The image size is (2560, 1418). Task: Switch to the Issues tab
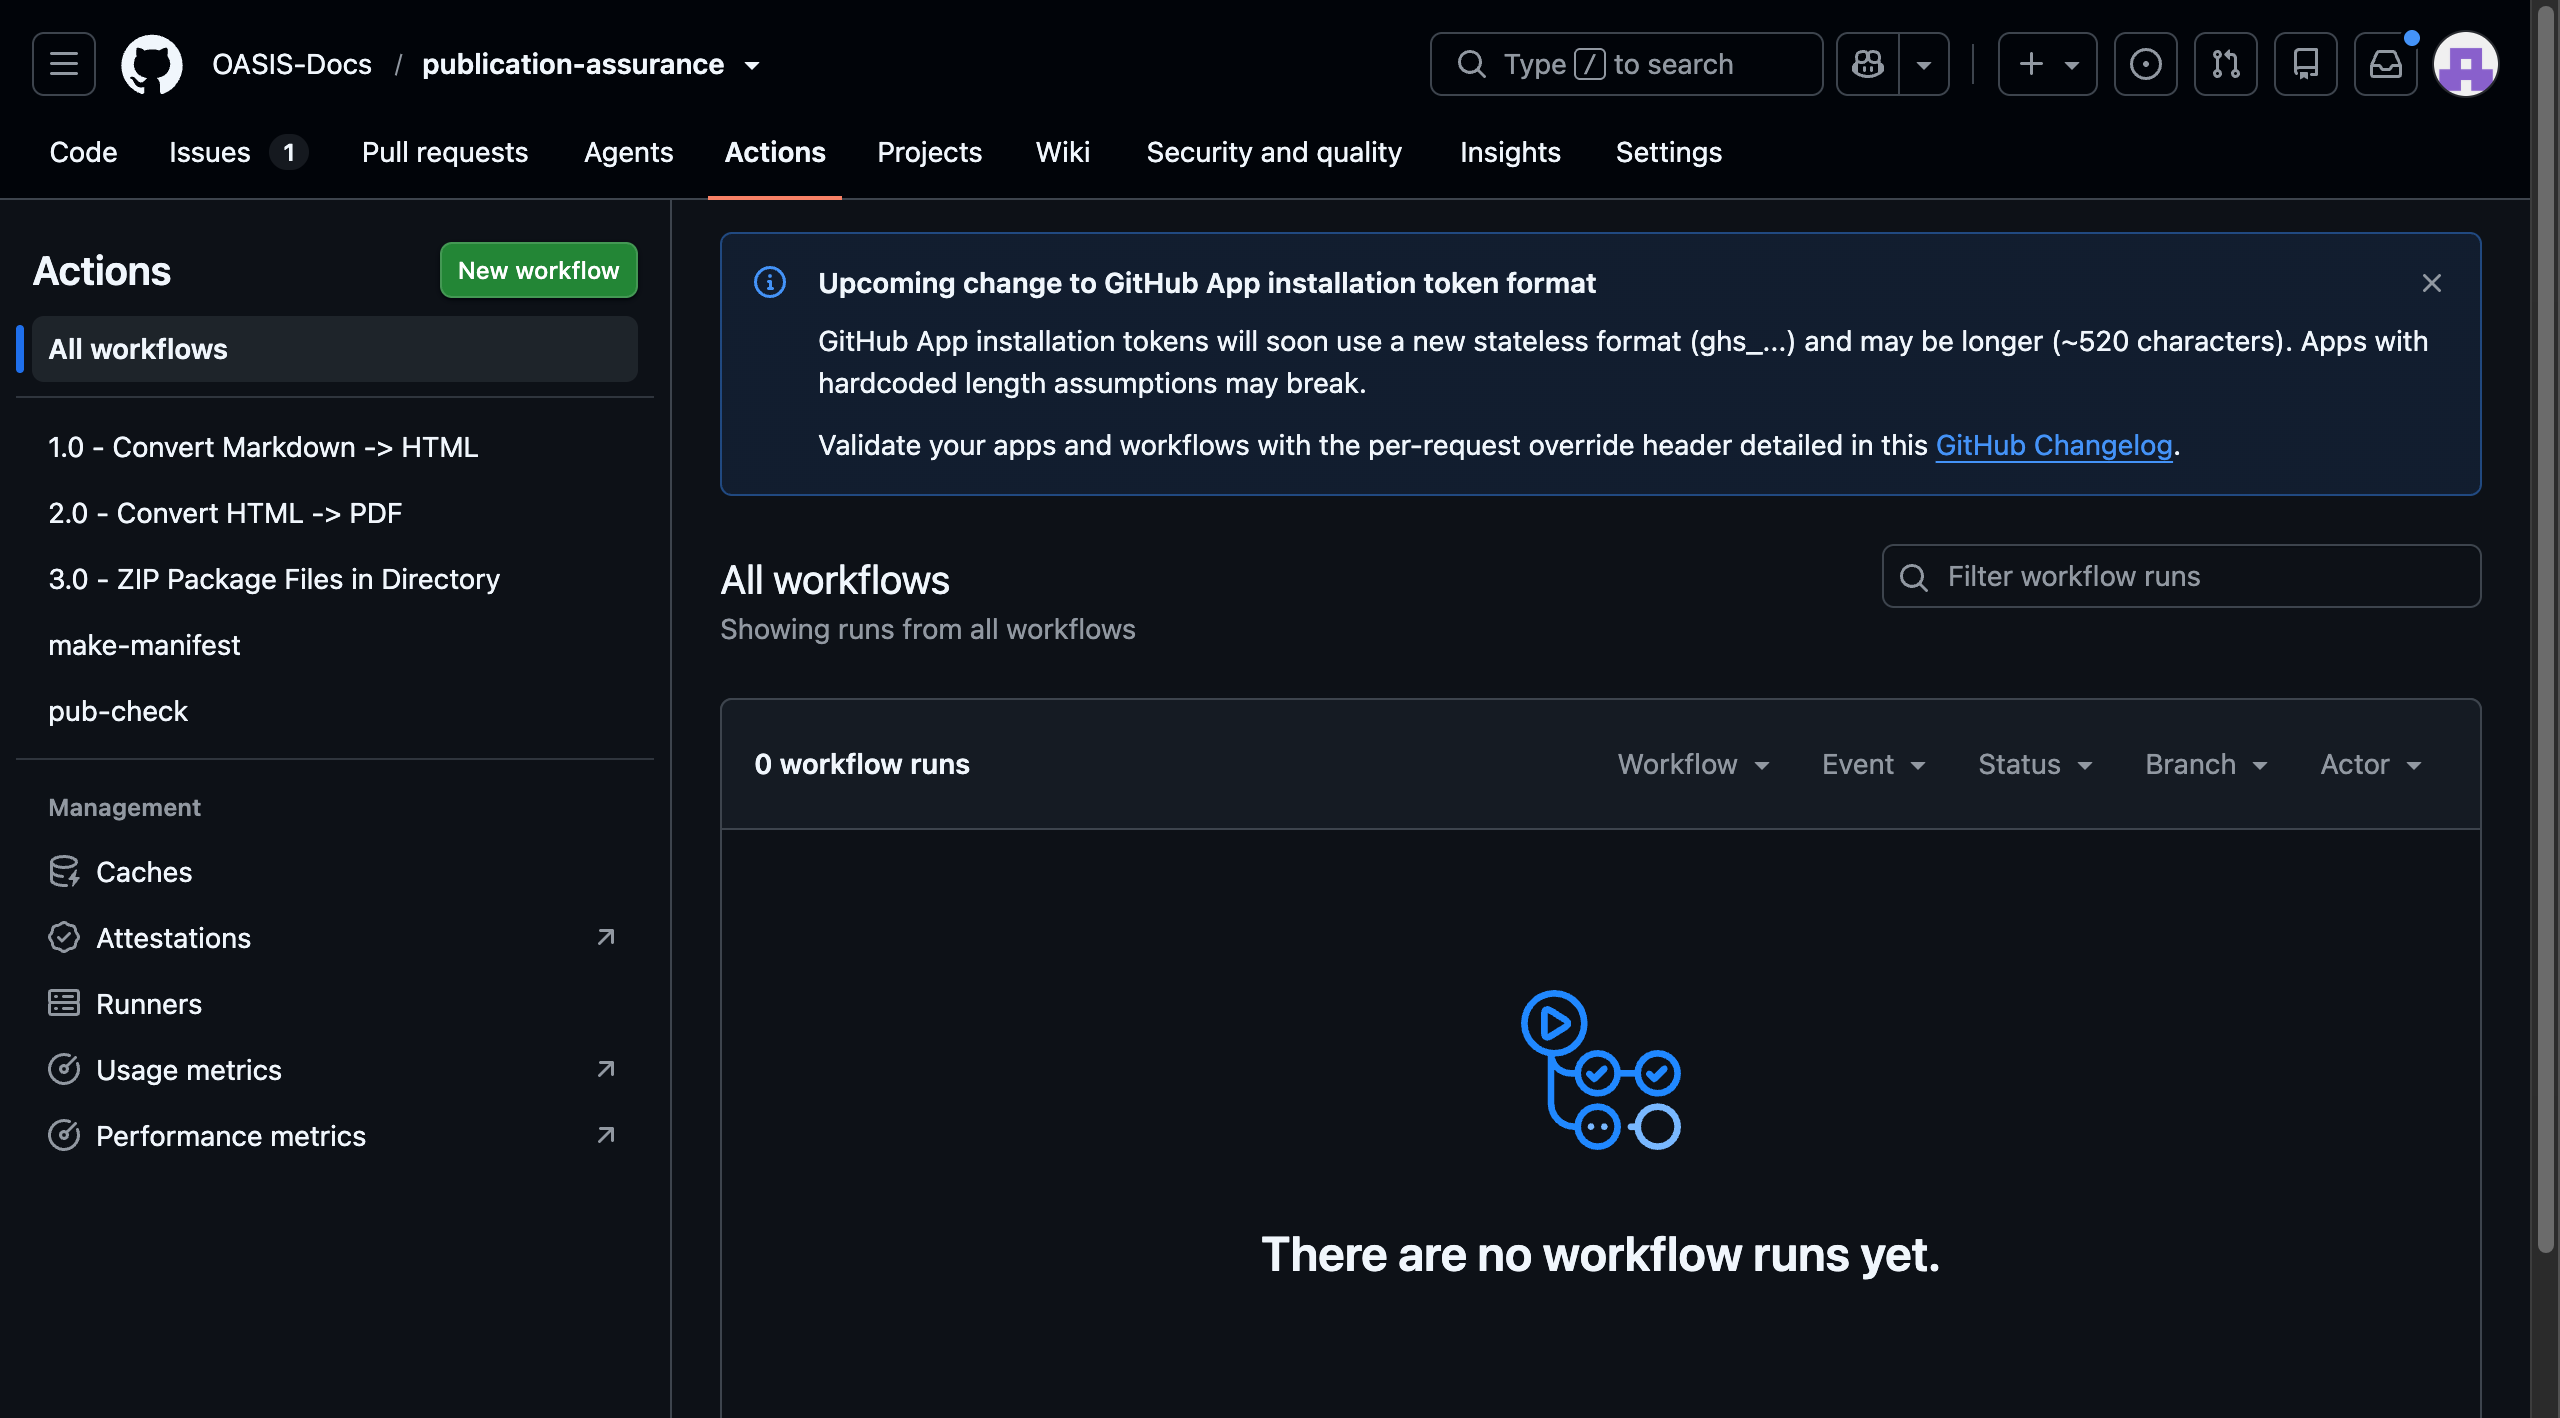point(237,152)
